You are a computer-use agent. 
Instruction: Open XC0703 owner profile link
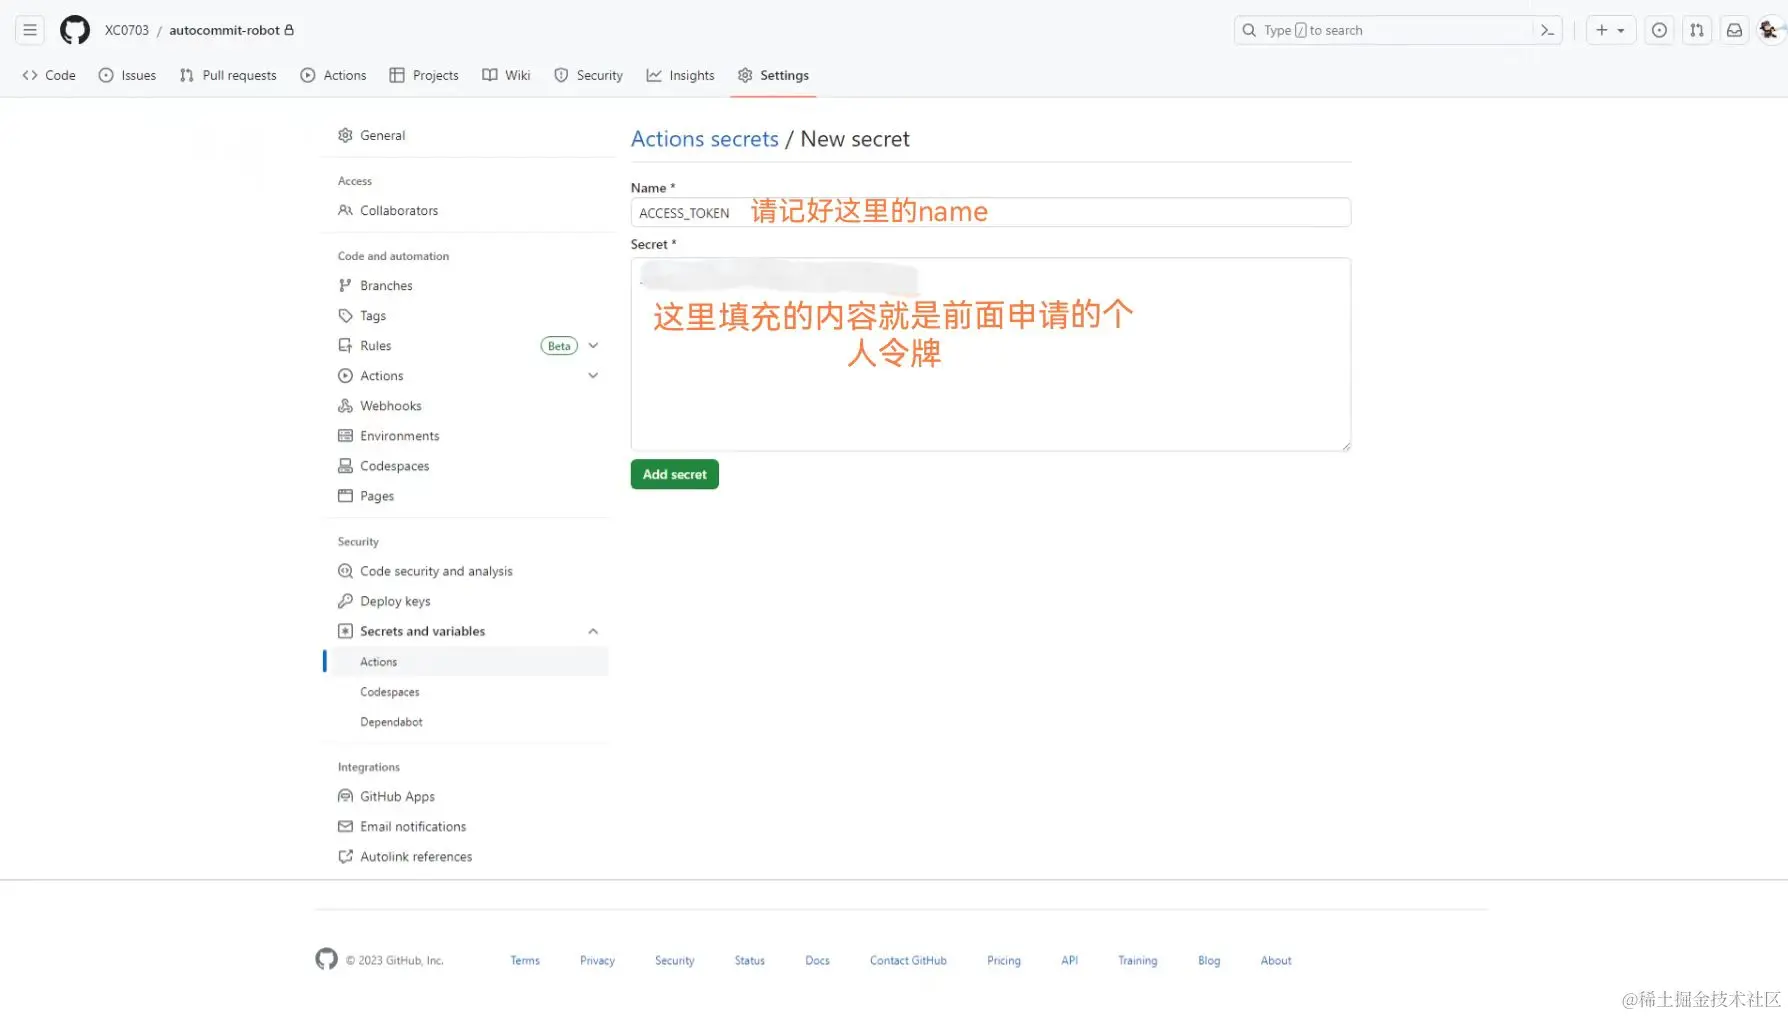tap(127, 30)
